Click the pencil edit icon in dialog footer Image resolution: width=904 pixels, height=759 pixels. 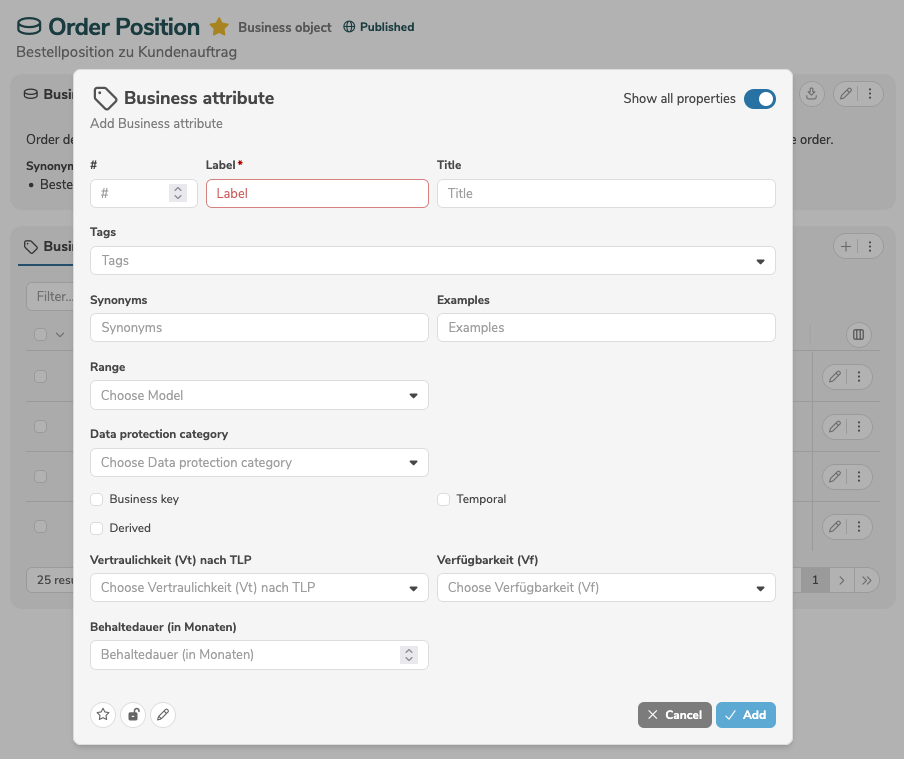(163, 715)
